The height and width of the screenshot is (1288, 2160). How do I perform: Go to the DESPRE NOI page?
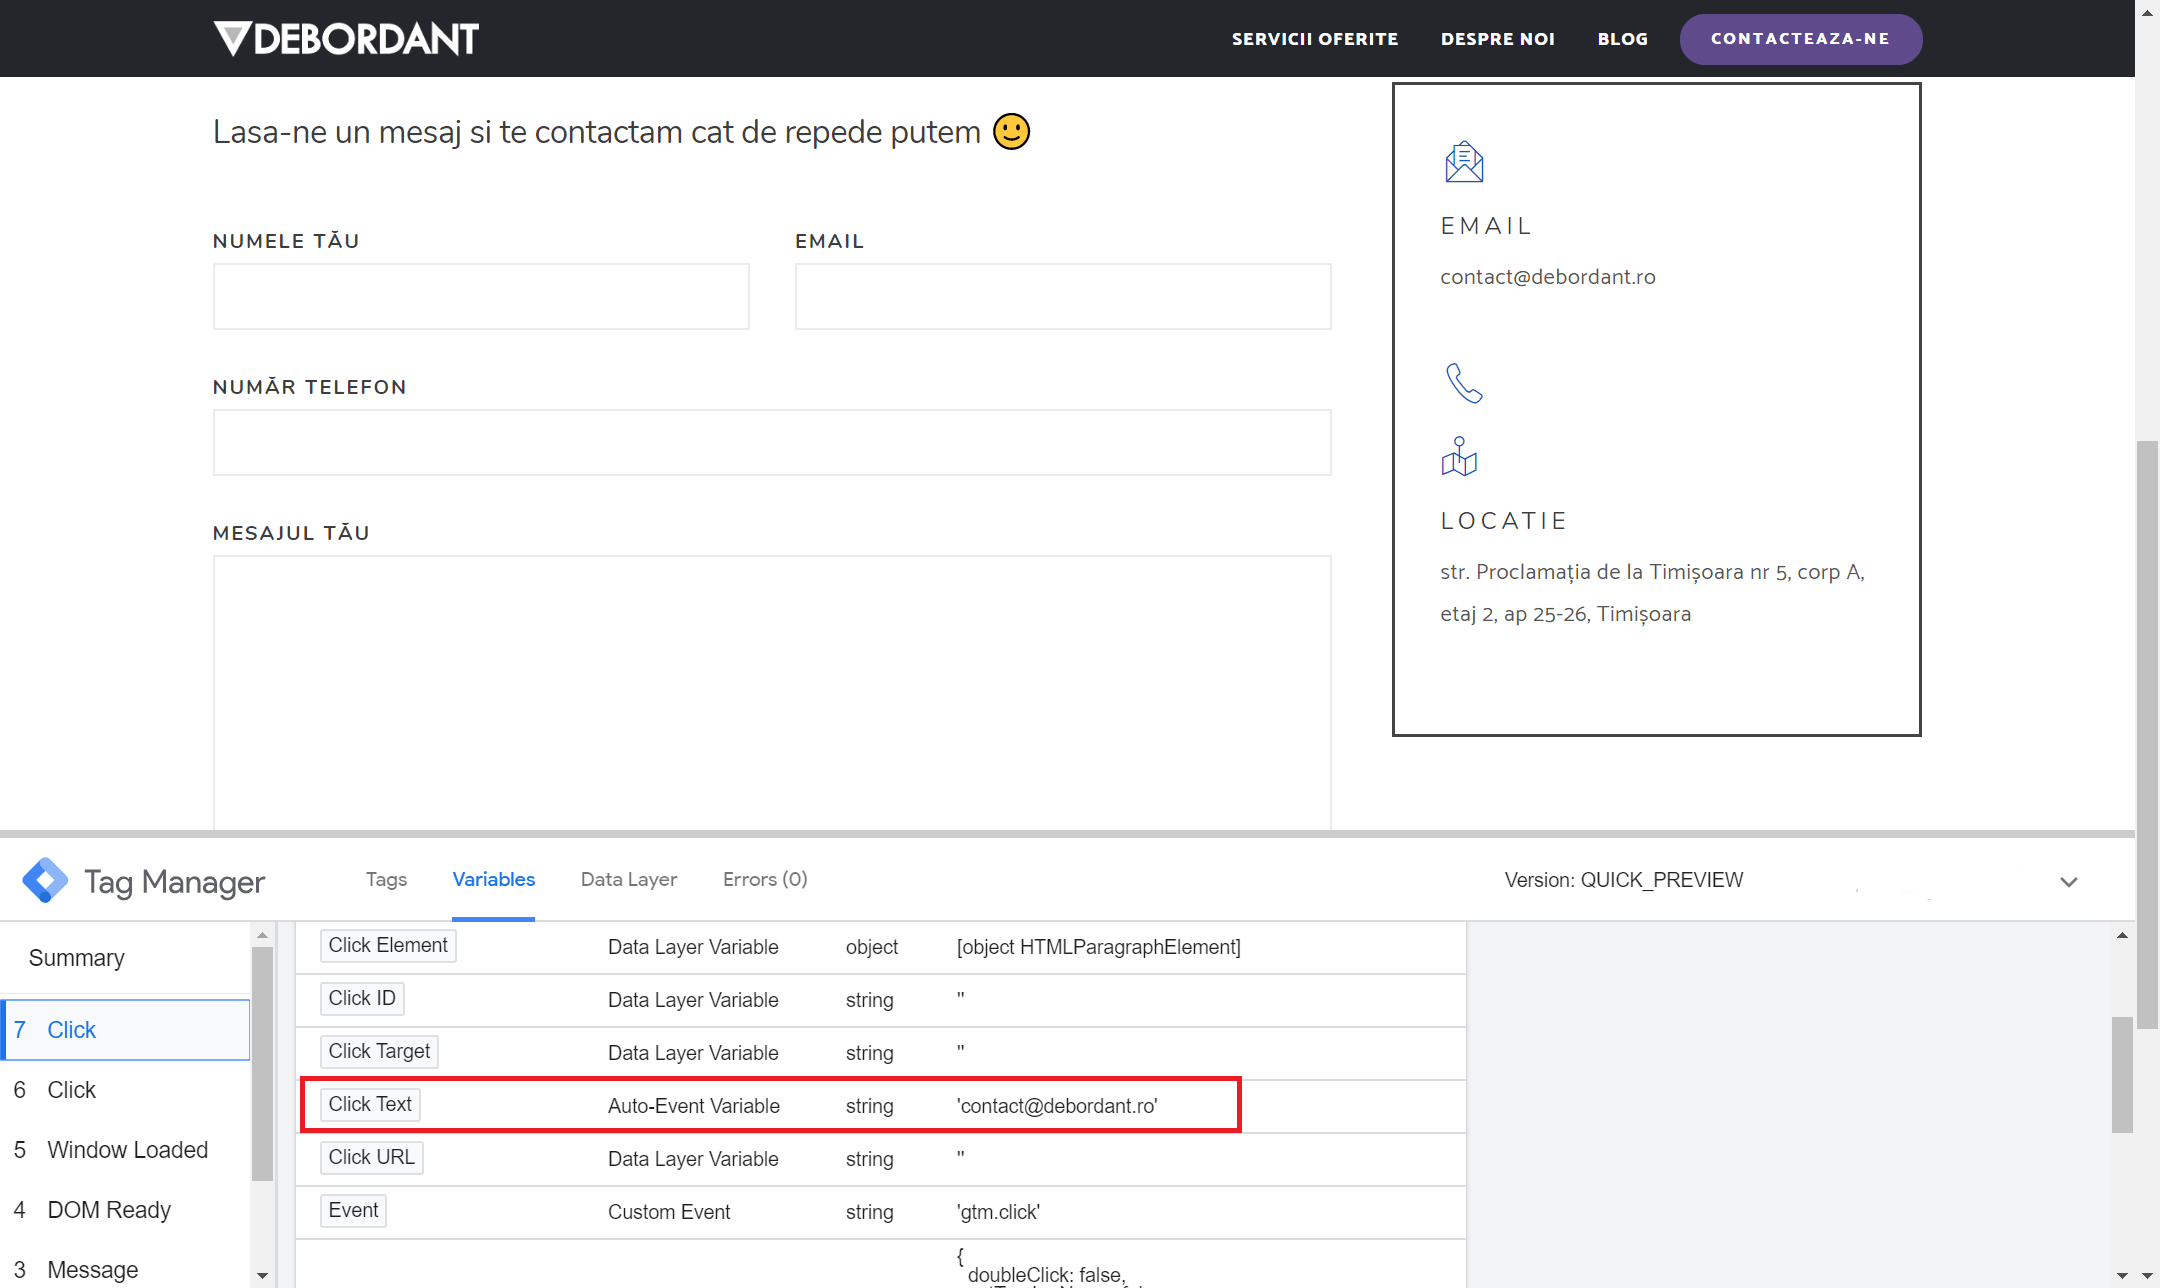pyautogui.click(x=1497, y=39)
